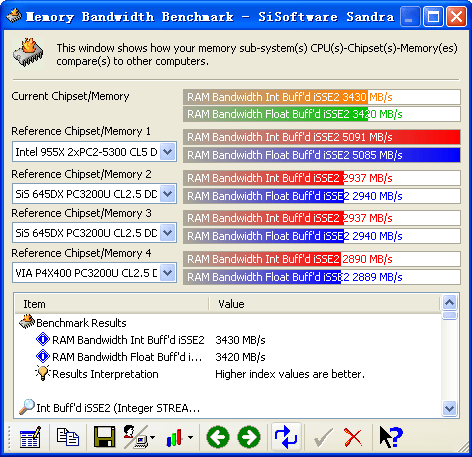The width and height of the screenshot is (472, 457).
Task: Click the red Int 5091 MB/s bar
Action: (322, 137)
